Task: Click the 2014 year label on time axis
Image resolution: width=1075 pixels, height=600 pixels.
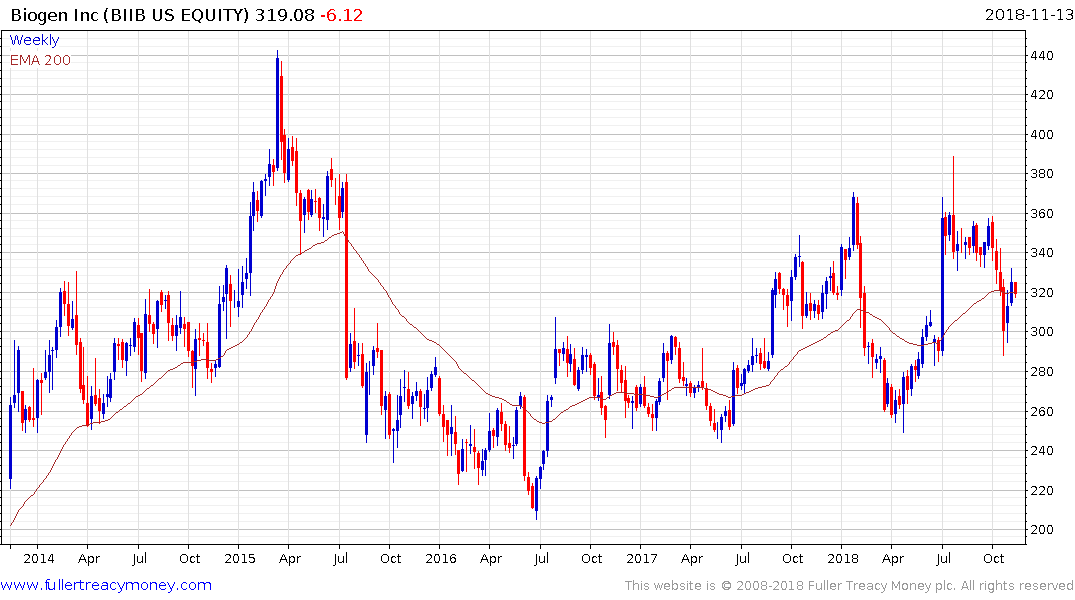Action: click(x=39, y=558)
